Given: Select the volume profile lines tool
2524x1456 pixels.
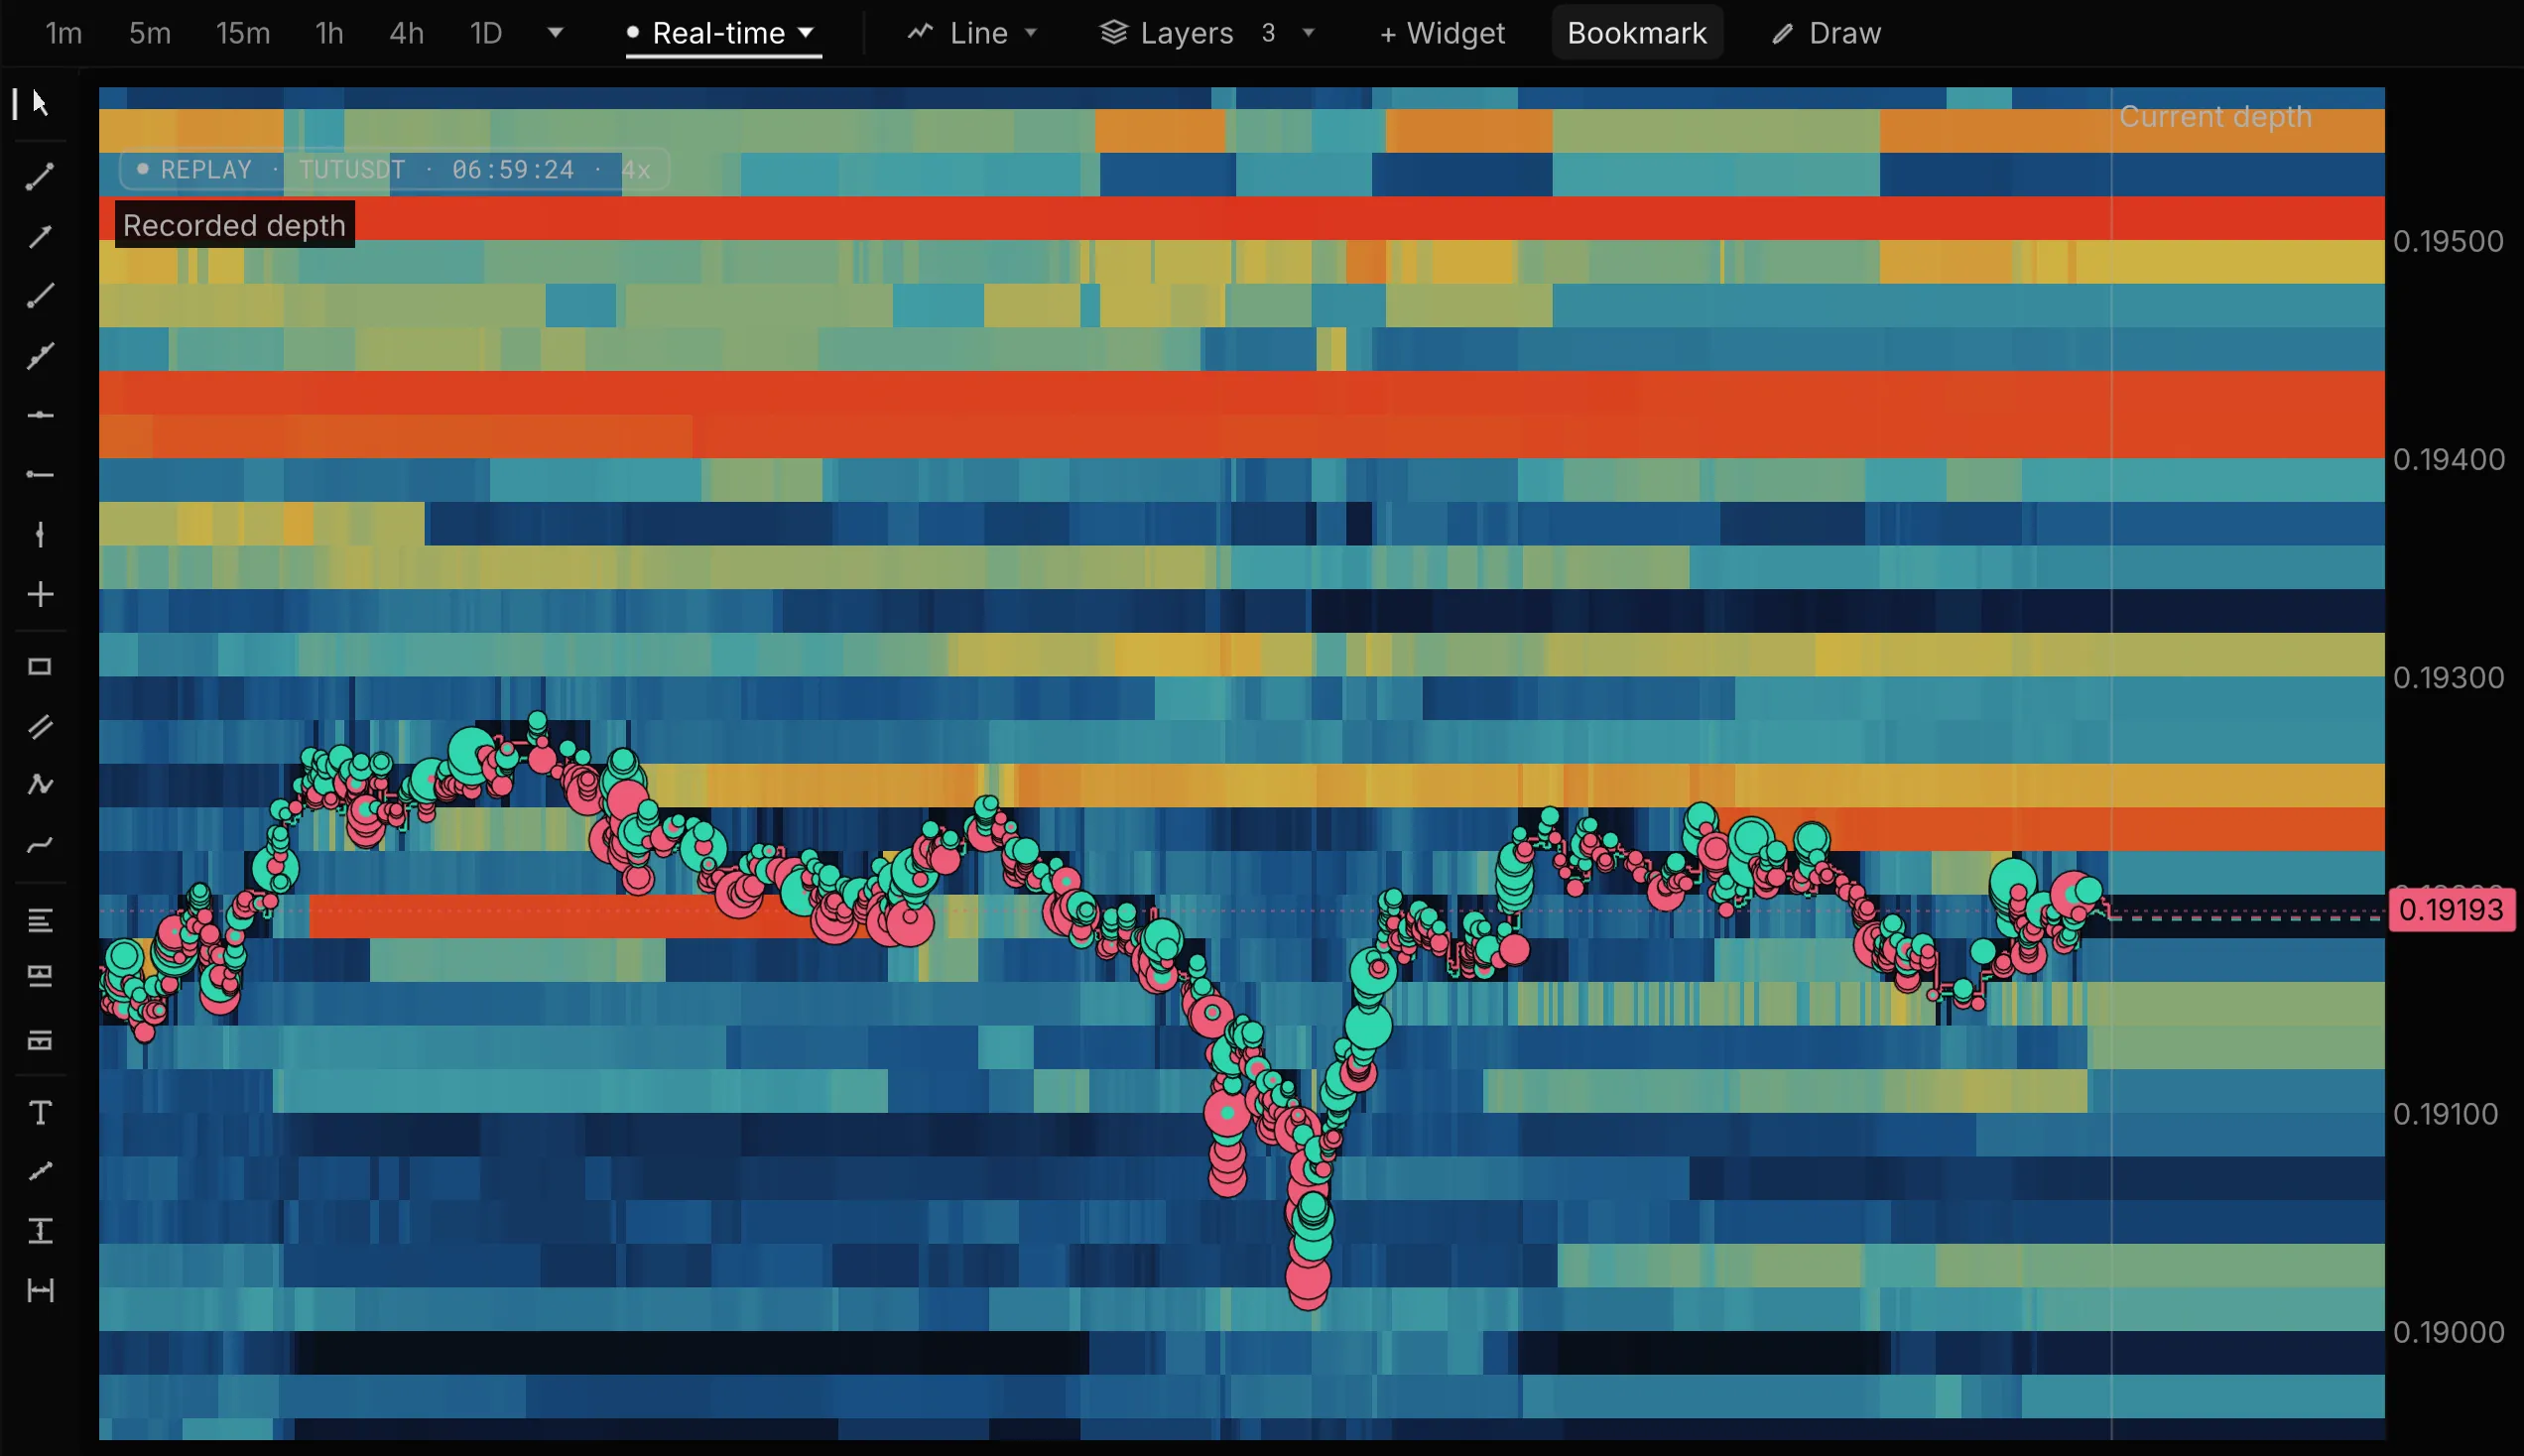Looking at the screenshot, I should point(40,920).
